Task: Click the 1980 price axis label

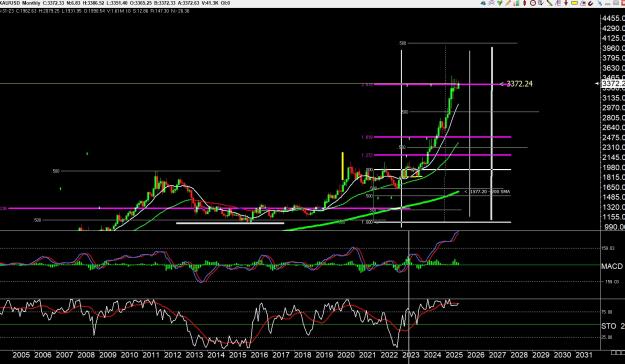Action: click(x=613, y=167)
